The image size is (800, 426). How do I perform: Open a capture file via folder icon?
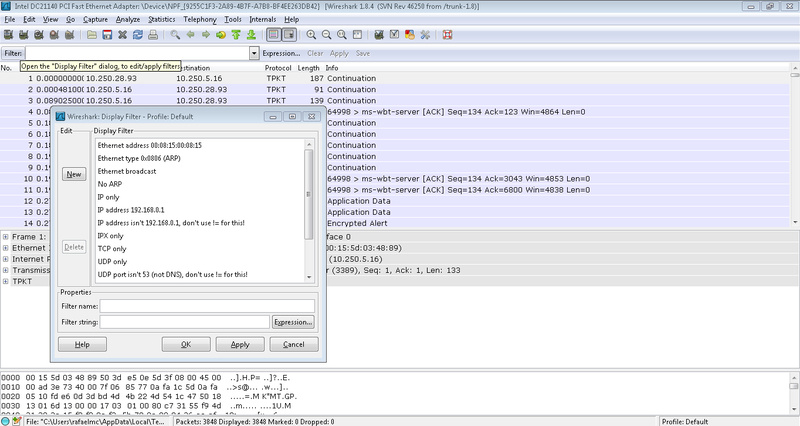[92, 35]
